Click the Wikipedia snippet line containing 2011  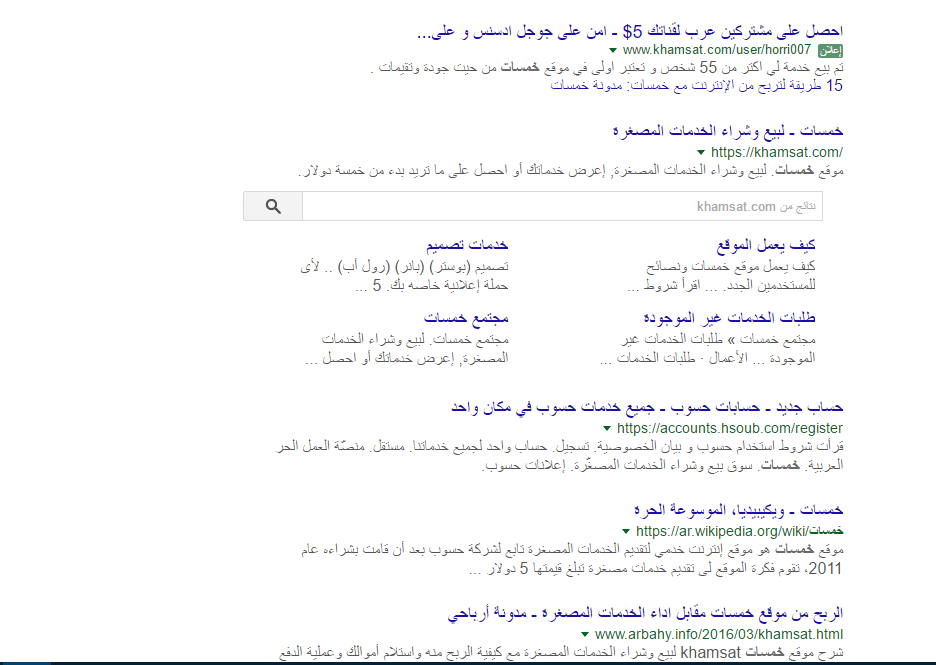pyautogui.click(x=655, y=568)
